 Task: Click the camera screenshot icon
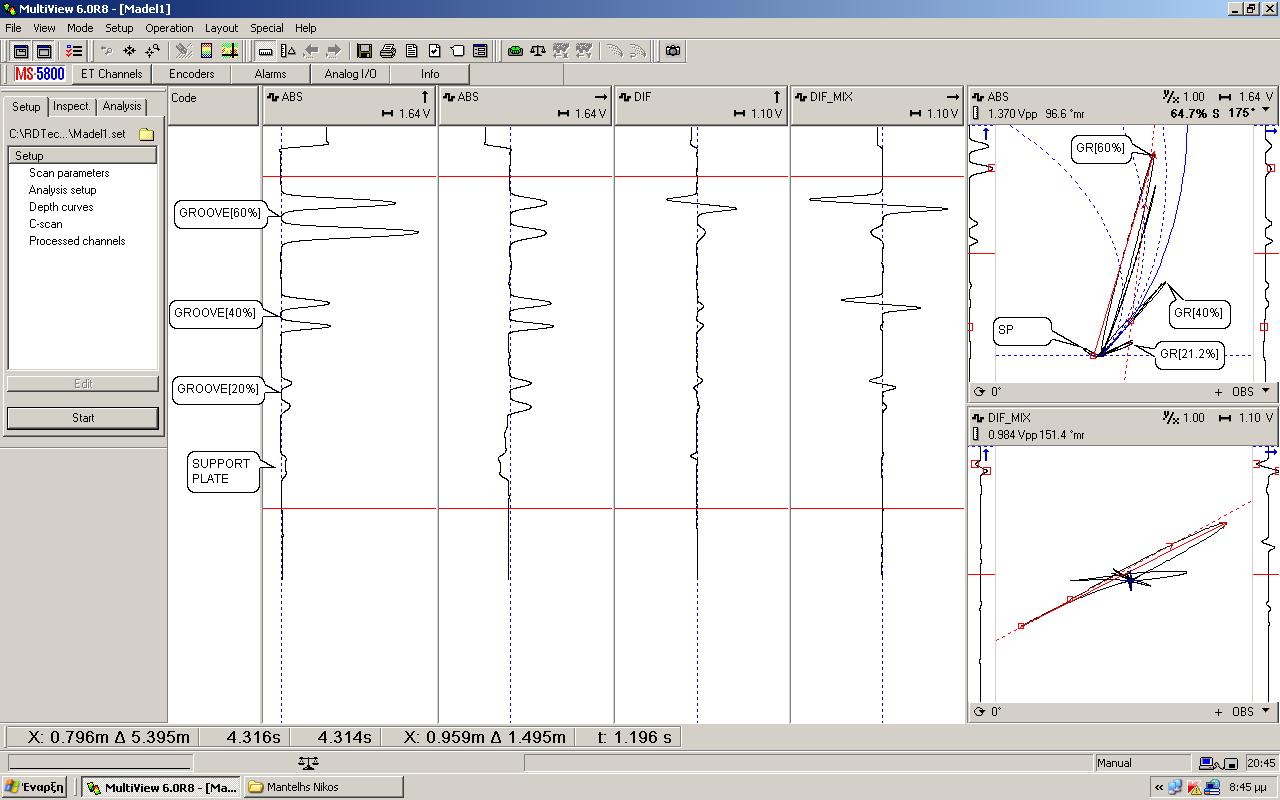click(673, 51)
